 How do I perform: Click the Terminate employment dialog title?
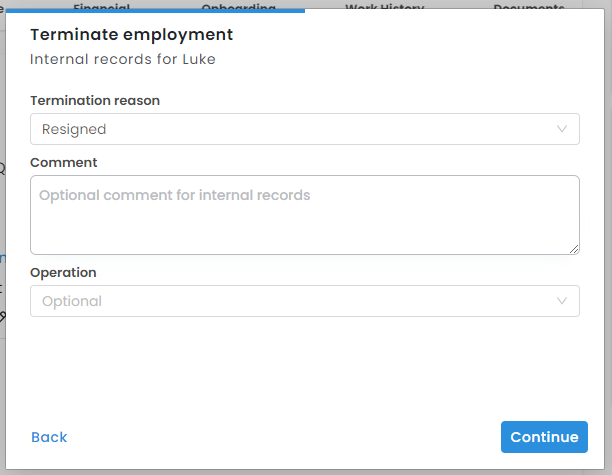click(131, 35)
